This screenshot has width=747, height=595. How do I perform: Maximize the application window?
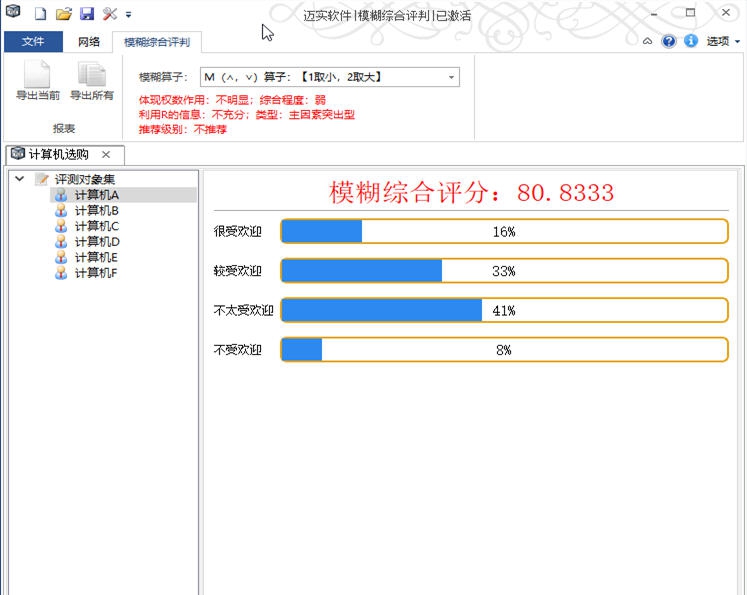pyautogui.click(x=690, y=13)
